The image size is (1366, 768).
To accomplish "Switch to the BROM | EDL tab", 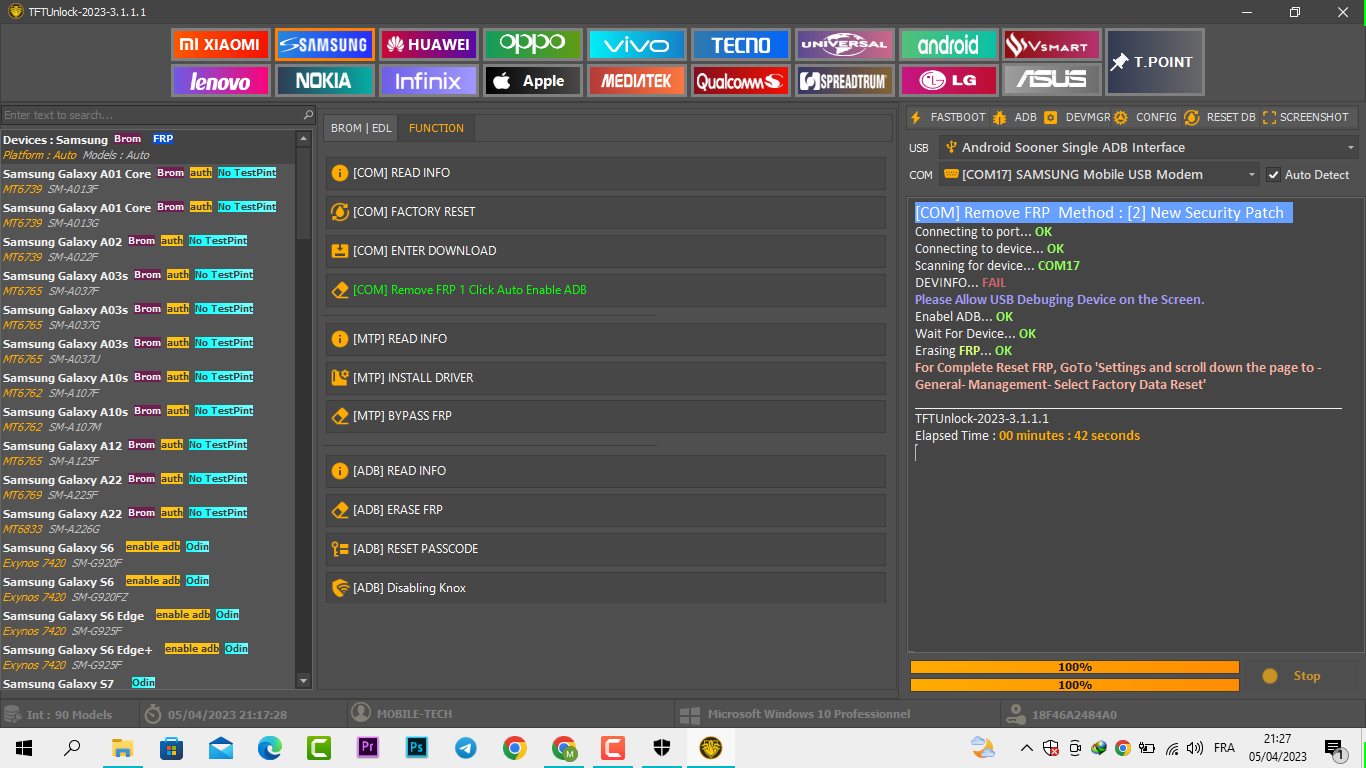I will coord(361,128).
